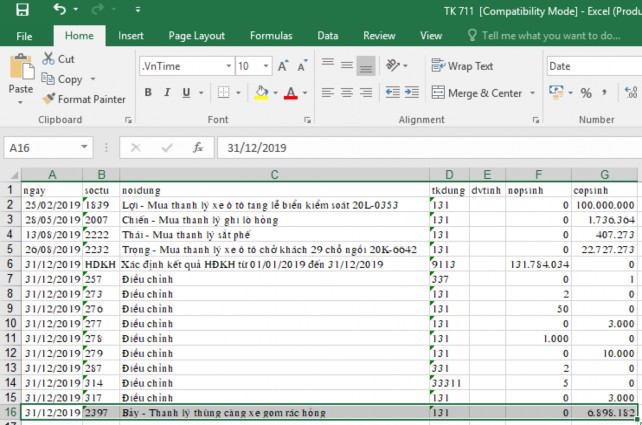Screen dimensions: 642x425
Task: Select the Format Painter tool
Action: click(x=84, y=99)
